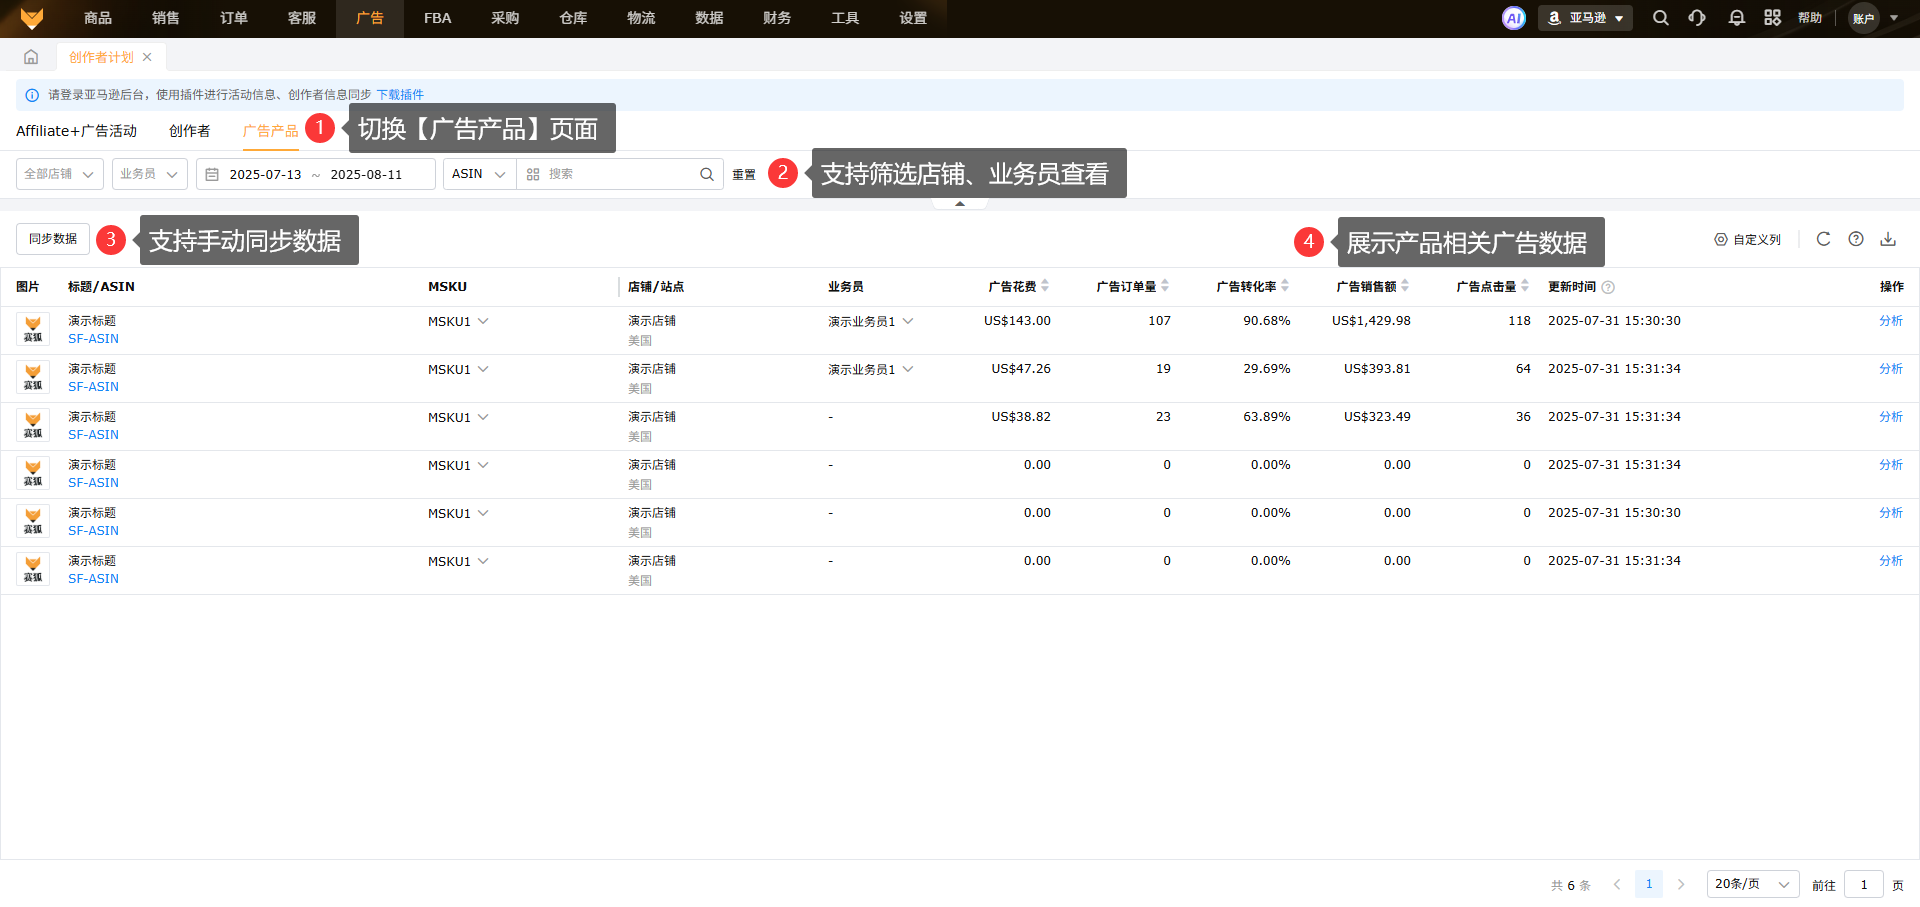Click the refresh icon above the table
Image resolution: width=1920 pixels, height=907 pixels.
(1823, 239)
